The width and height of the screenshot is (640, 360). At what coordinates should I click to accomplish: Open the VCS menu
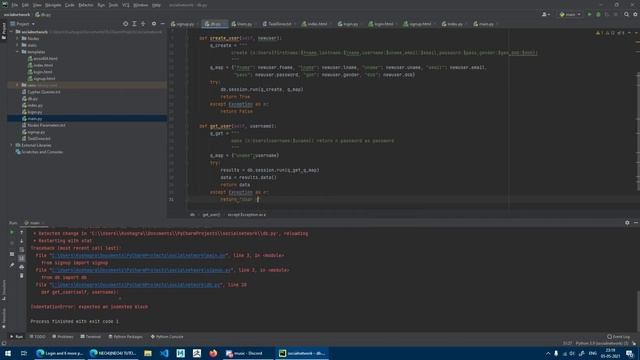click(x=126, y=5)
